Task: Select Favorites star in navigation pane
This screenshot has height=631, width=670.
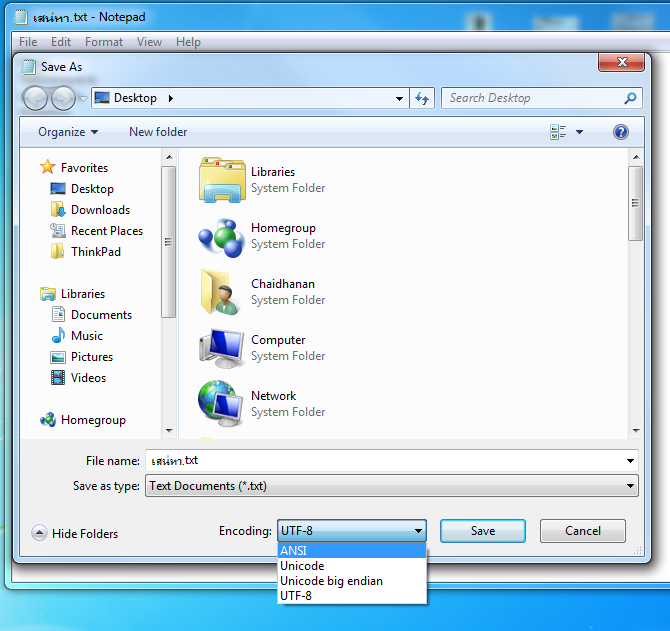Action: point(47,167)
